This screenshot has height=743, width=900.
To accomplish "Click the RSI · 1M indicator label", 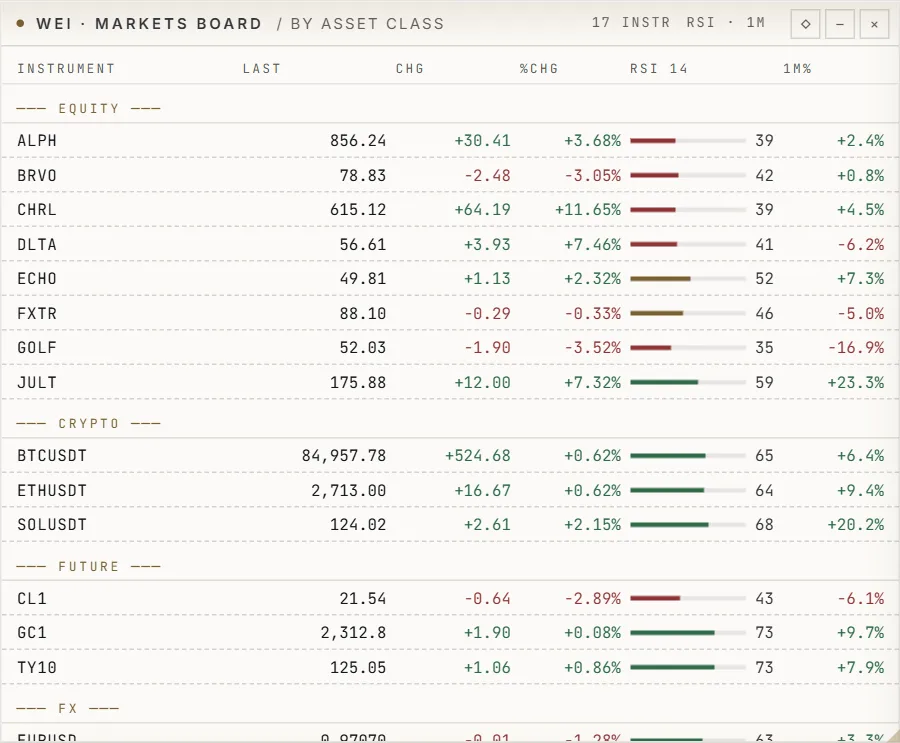I will click(726, 22).
